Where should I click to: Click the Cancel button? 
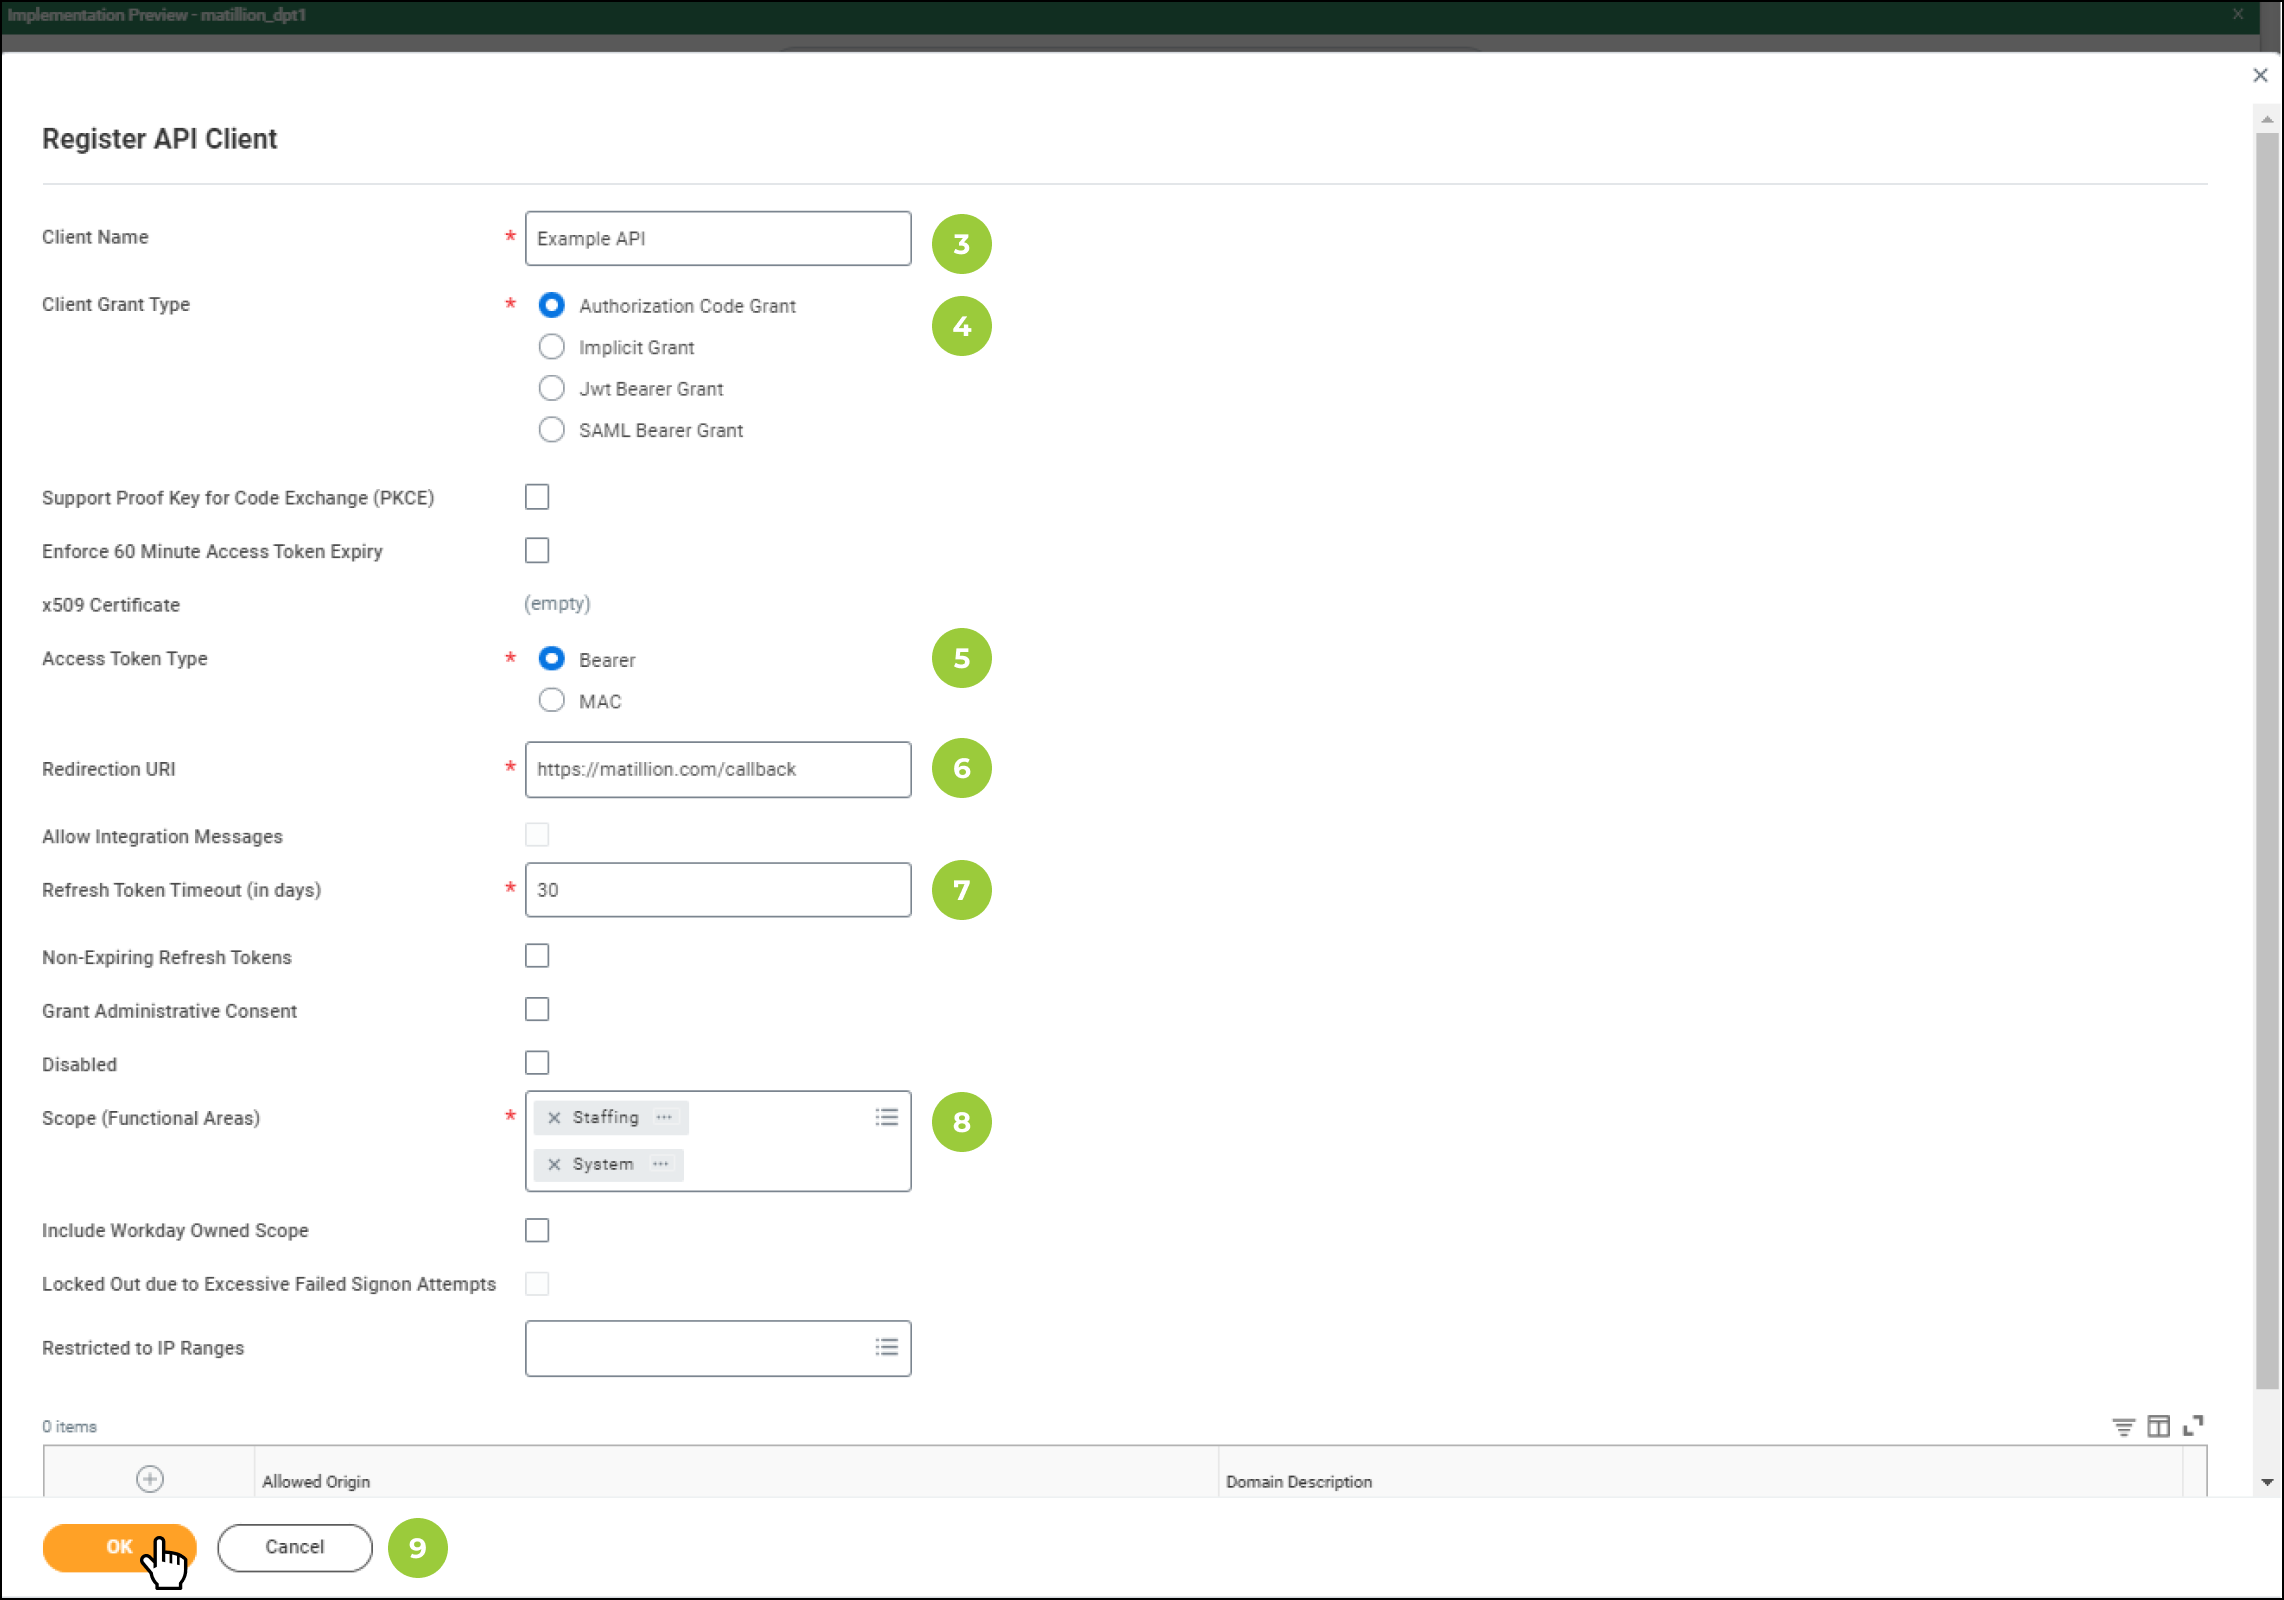(x=295, y=1547)
